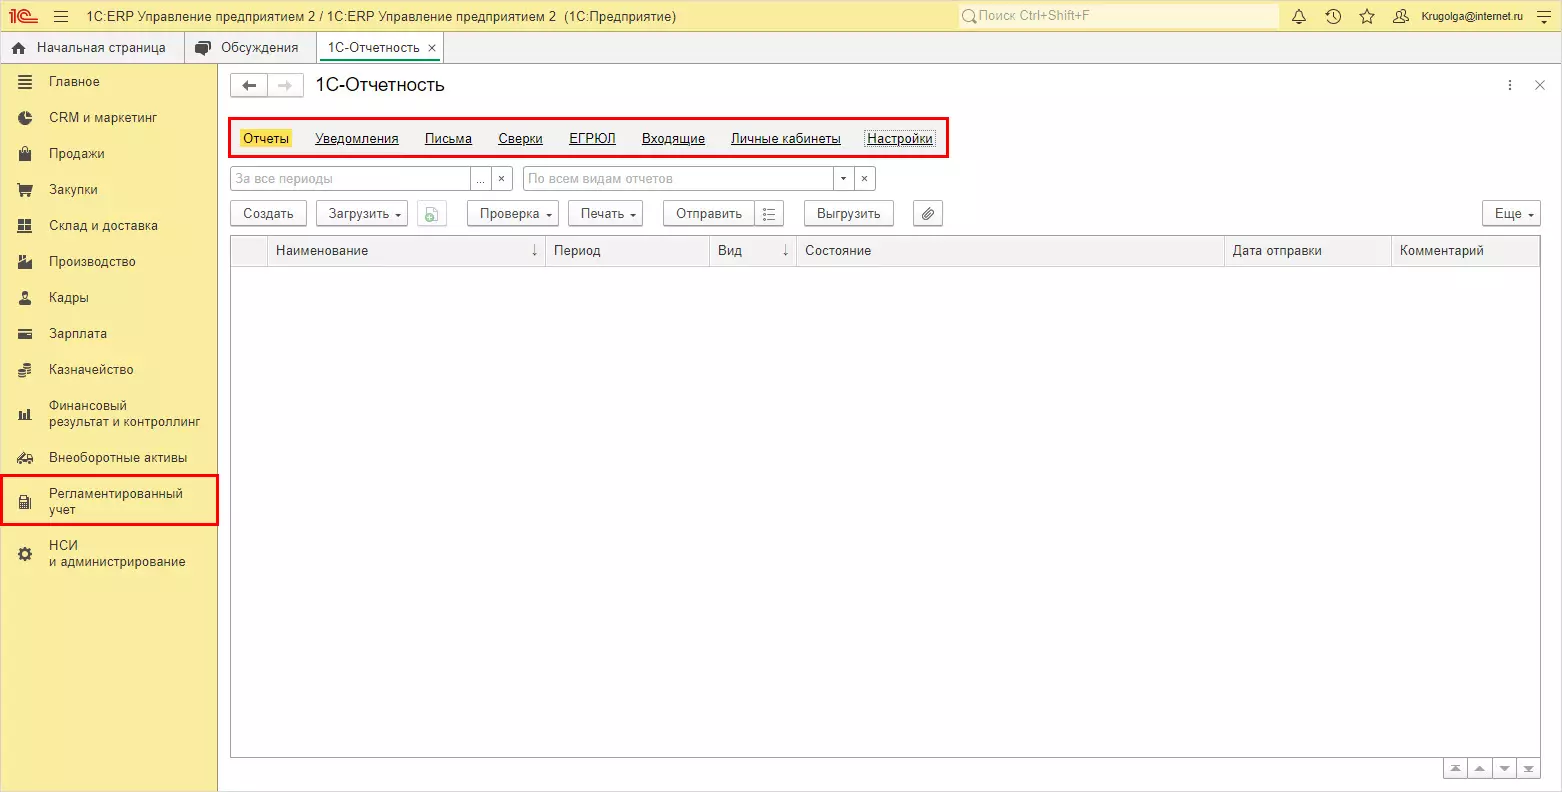The width and height of the screenshot is (1562, 792).
Task: Clear the report type filter
Action: pyautogui.click(x=865, y=179)
